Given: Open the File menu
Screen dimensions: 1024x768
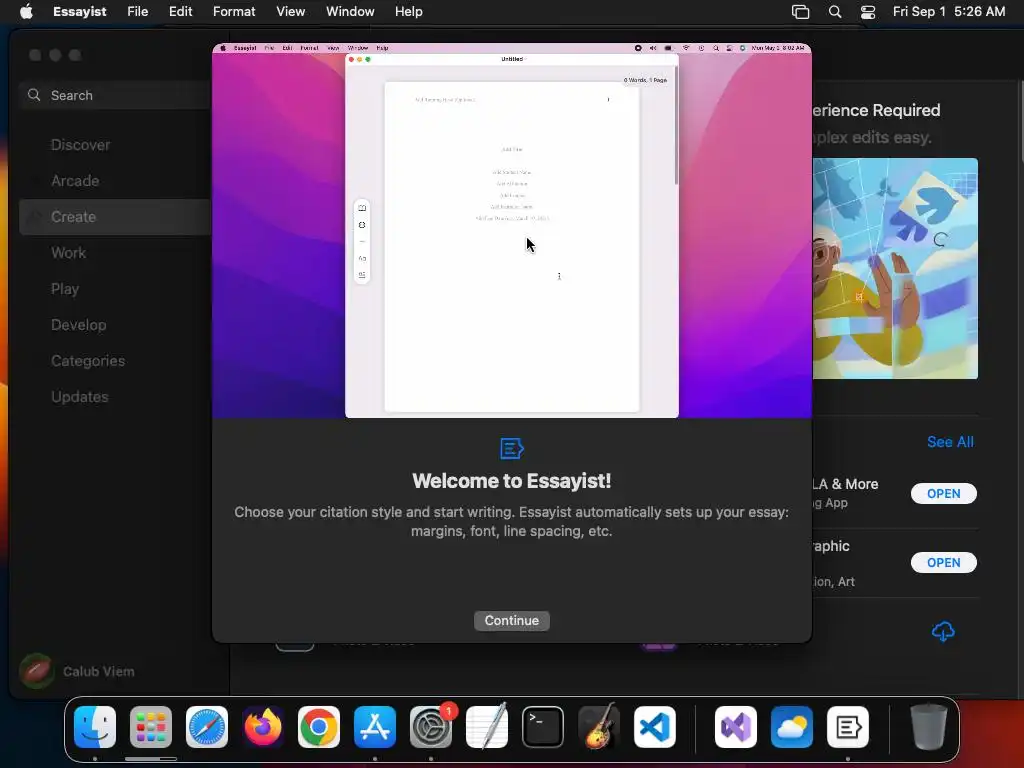Looking at the screenshot, I should [138, 12].
